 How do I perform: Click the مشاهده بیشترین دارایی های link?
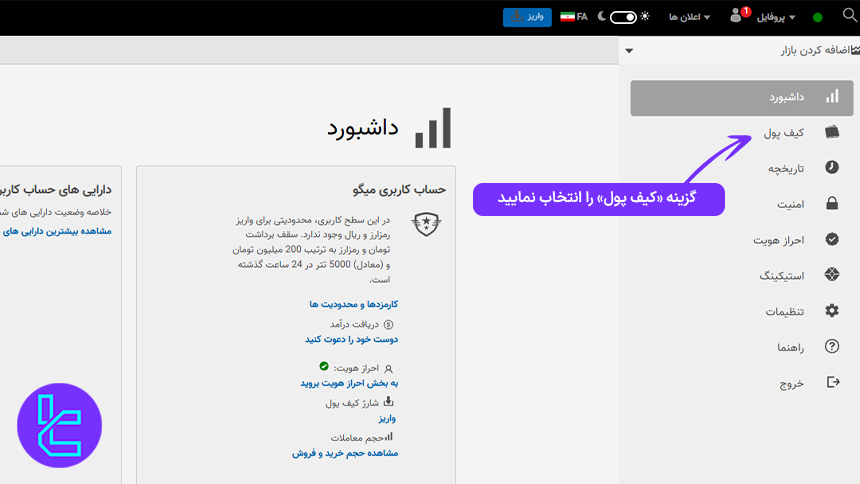57,231
